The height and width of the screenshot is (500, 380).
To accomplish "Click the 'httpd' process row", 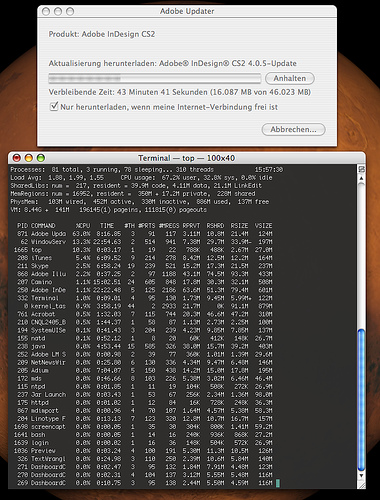I will coord(144,402).
